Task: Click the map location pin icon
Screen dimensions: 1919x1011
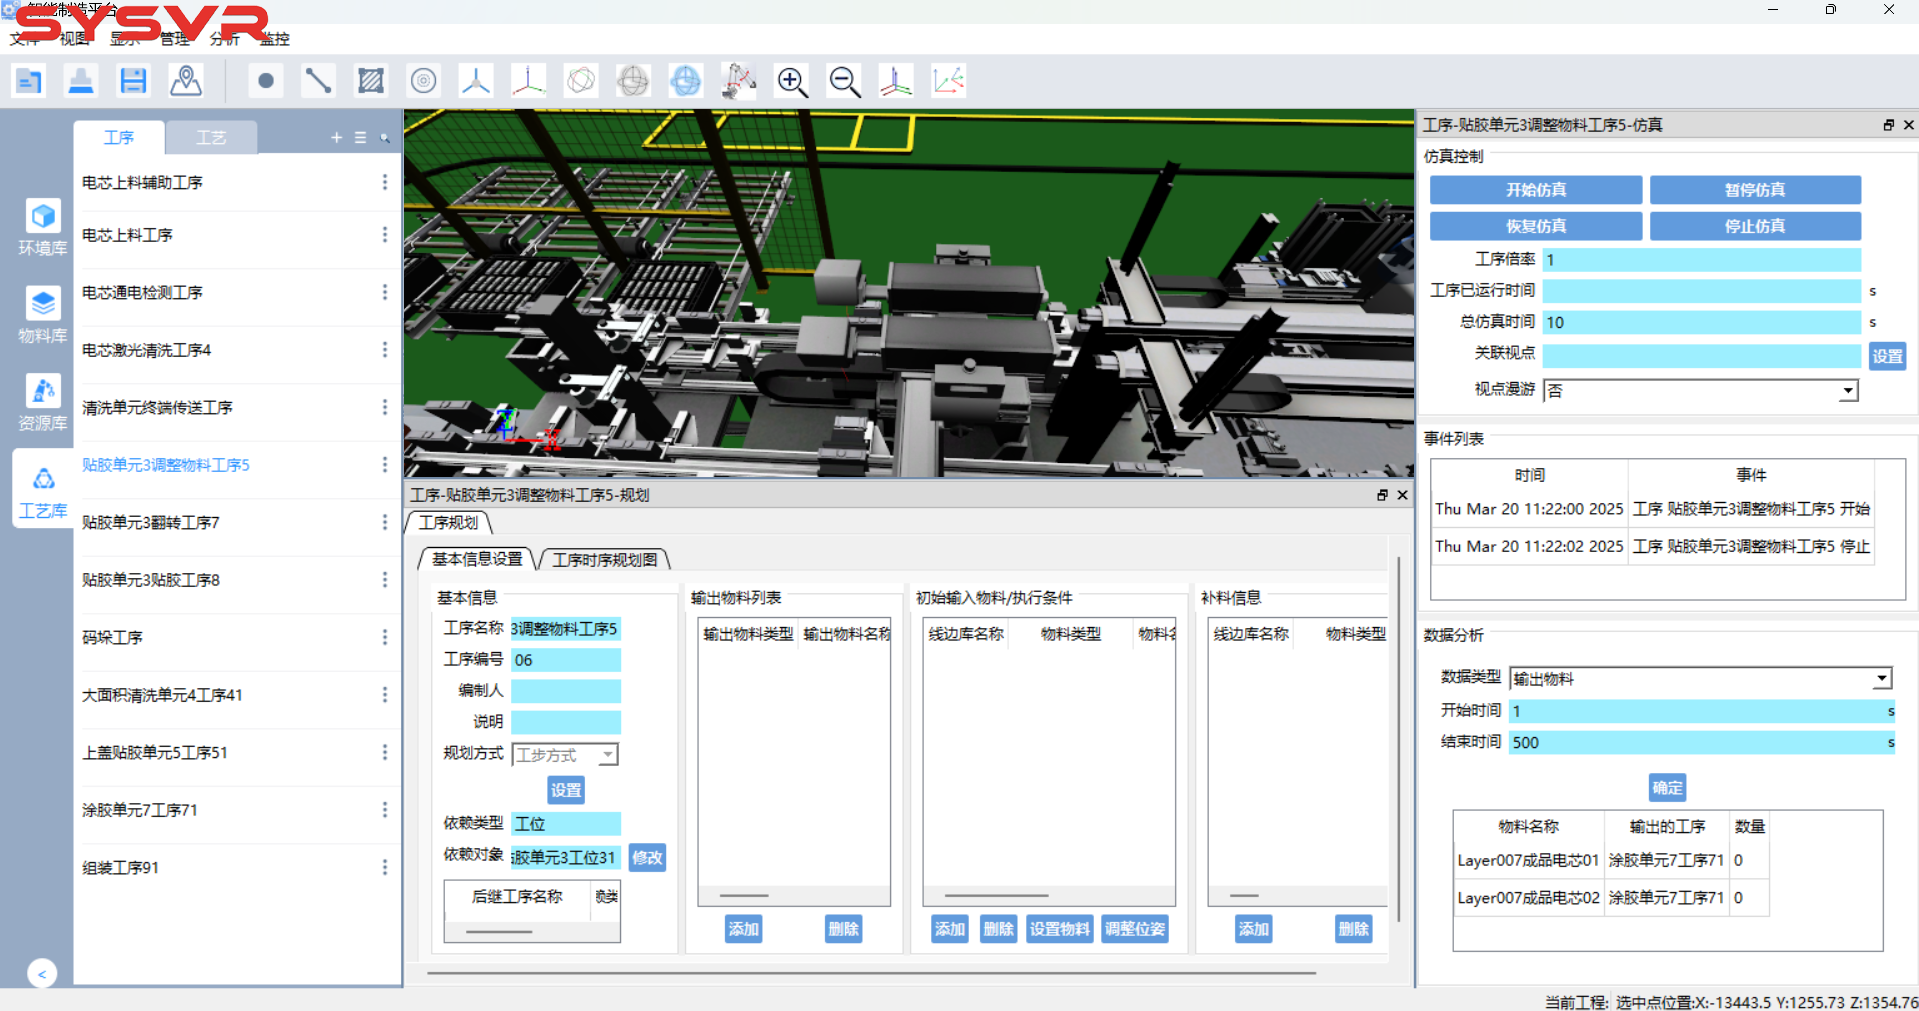Action: click(x=186, y=81)
